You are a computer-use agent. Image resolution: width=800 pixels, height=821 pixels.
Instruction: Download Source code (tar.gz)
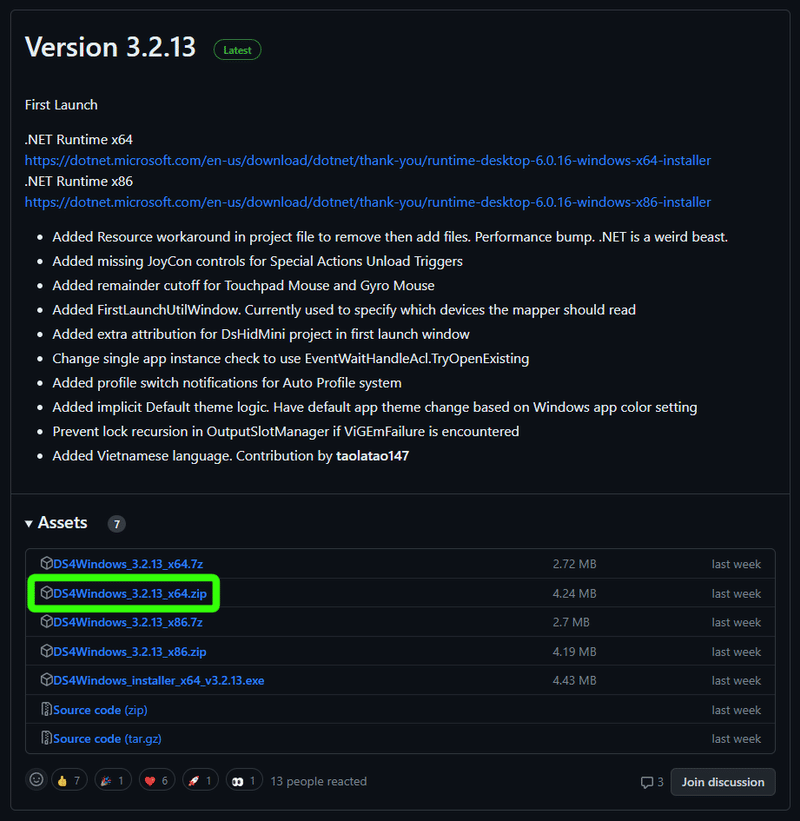pyautogui.click(x=107, y=738)
